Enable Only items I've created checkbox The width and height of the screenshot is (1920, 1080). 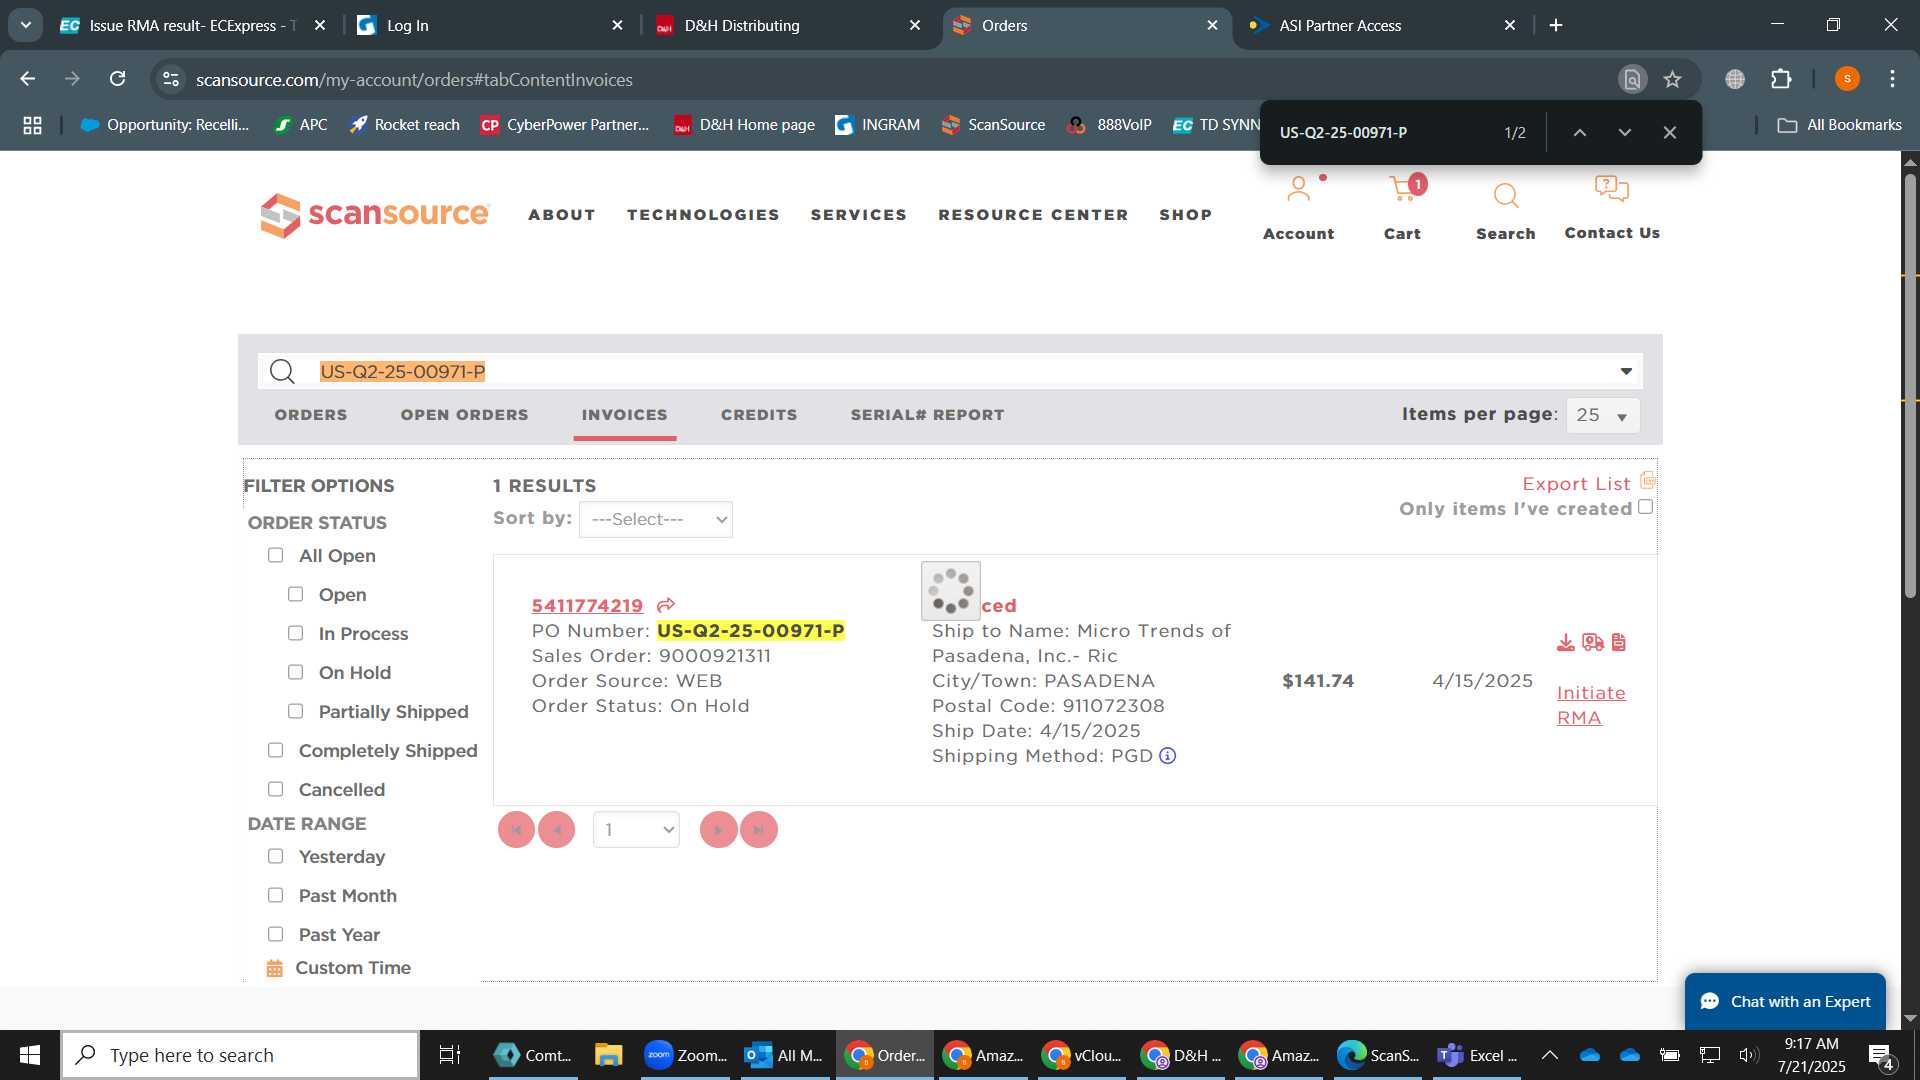point(1646,507)
